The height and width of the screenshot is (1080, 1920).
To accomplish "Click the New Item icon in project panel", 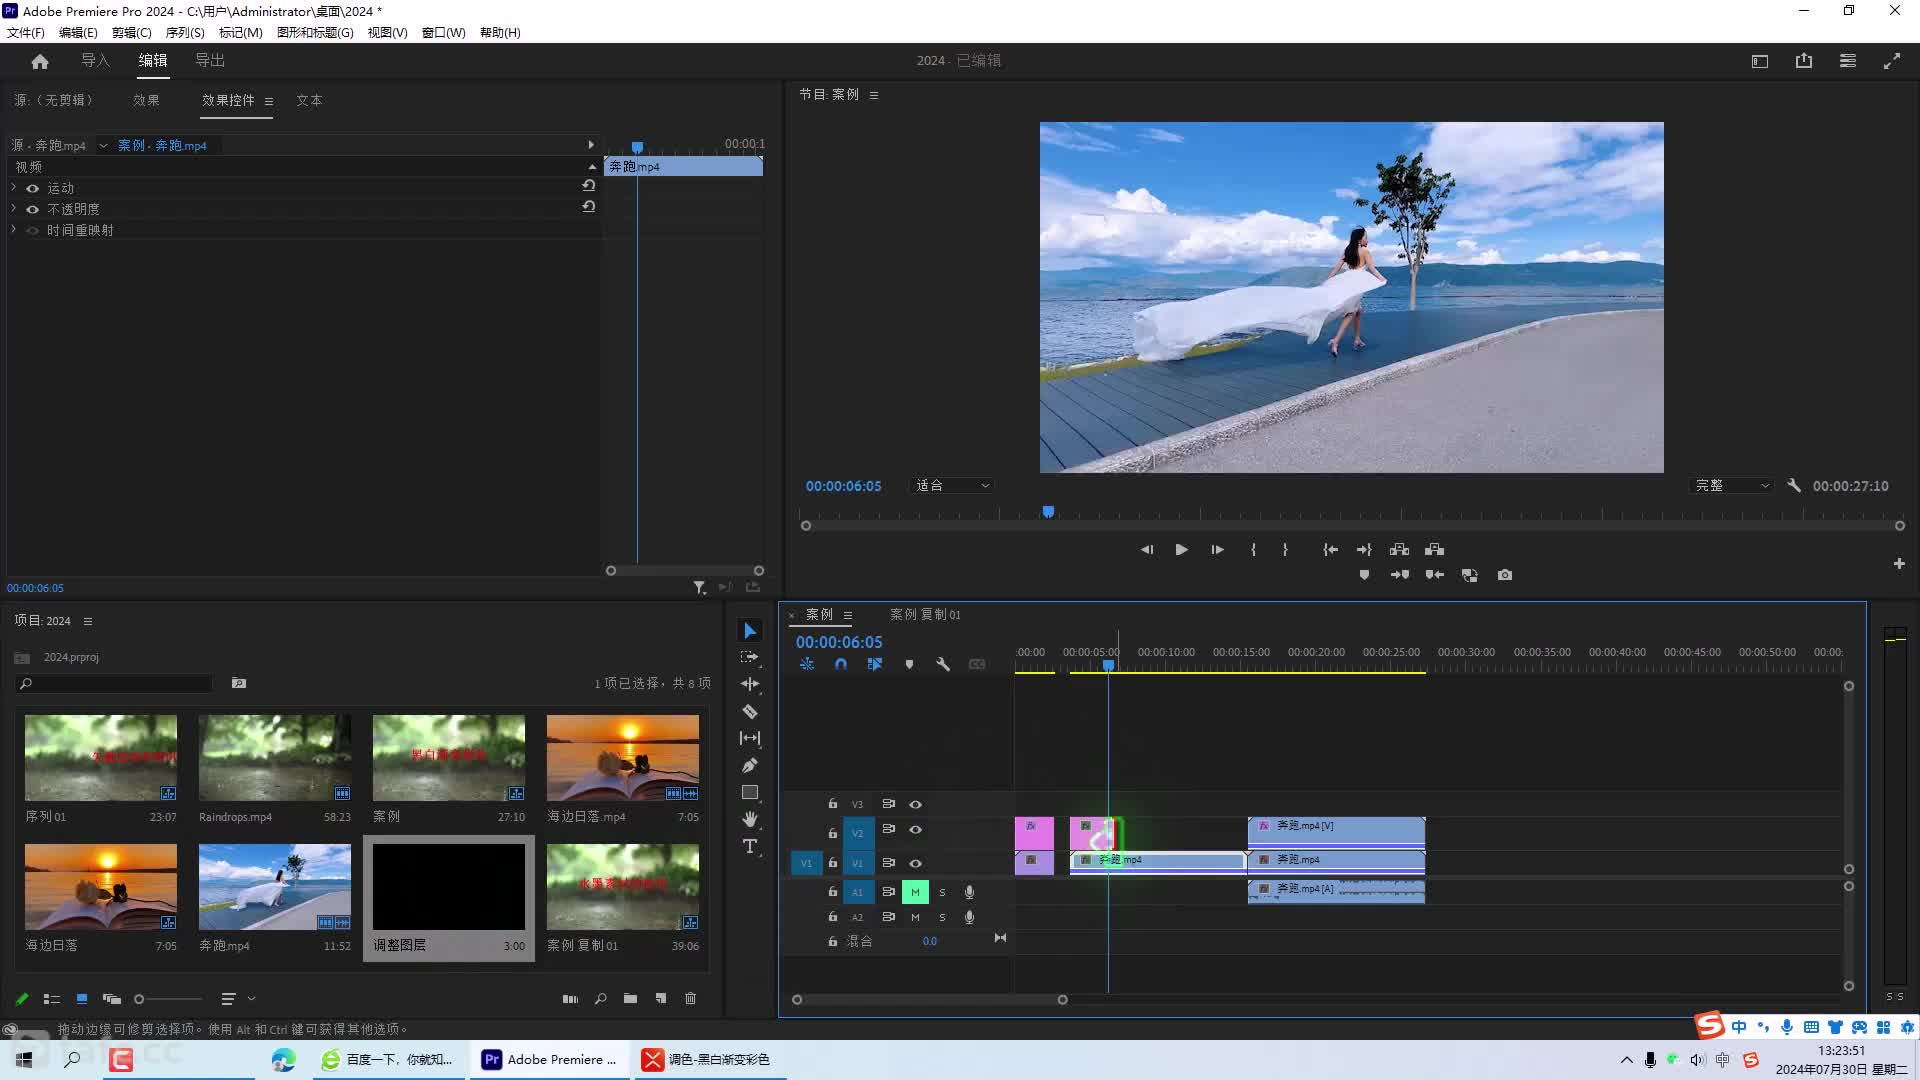I will [661, 998].
